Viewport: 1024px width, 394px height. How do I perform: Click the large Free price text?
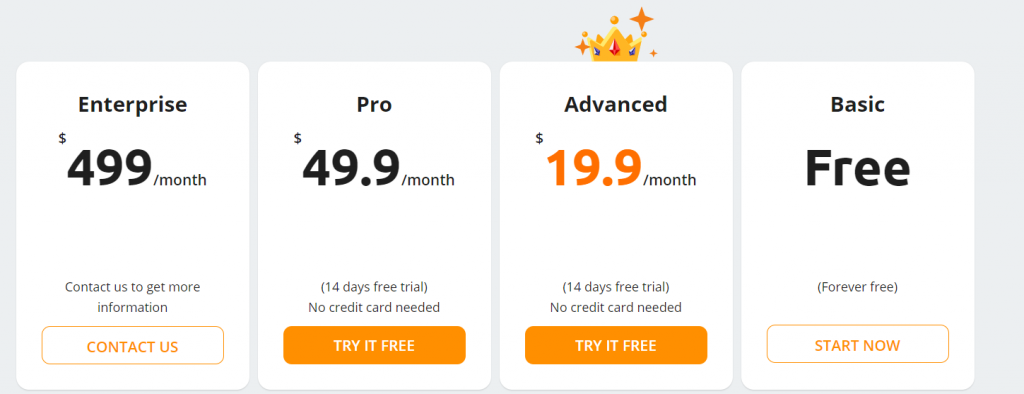tap(857, 167)
